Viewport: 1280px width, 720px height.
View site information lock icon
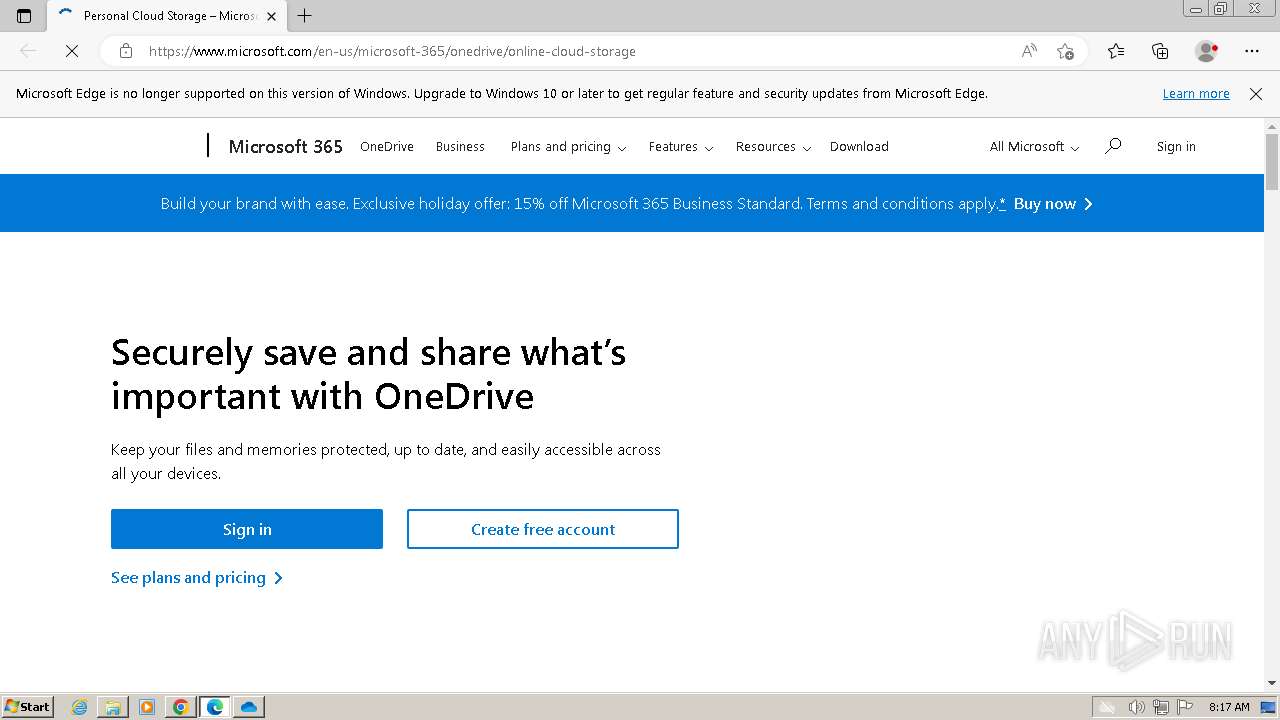click(126, 51)
